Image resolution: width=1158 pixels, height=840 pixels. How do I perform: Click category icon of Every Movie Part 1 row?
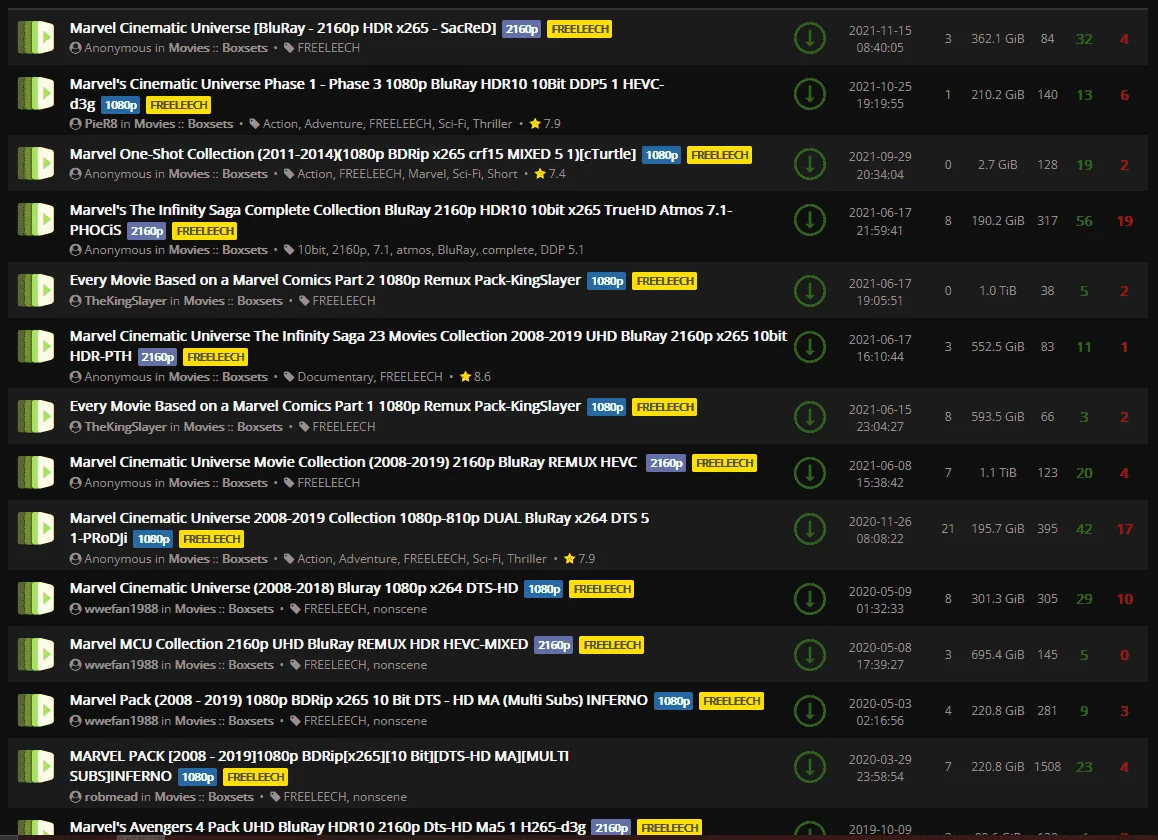(x=35, y=416)
